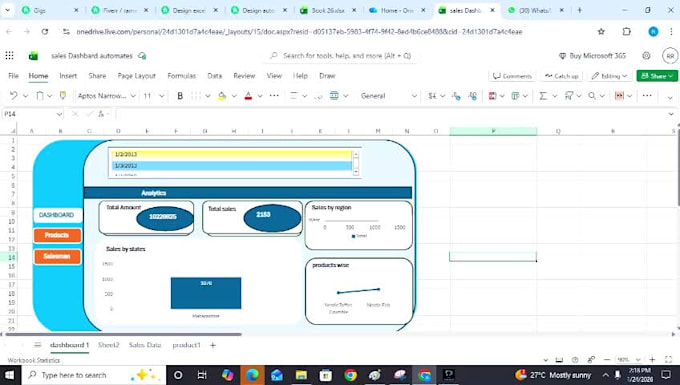
Task: Expand the Name Box dropdown arrow
Action: 59,114
